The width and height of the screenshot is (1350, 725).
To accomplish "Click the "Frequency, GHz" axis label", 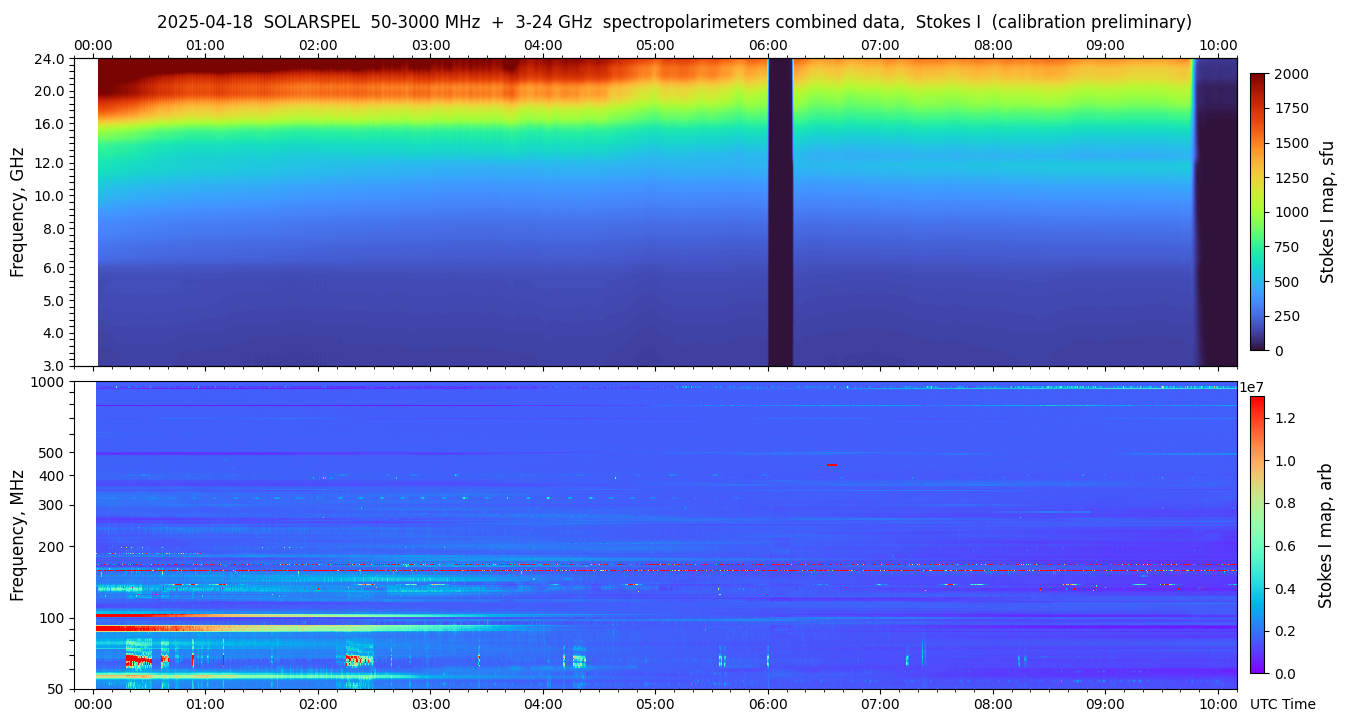I will [x=17, y=212].
